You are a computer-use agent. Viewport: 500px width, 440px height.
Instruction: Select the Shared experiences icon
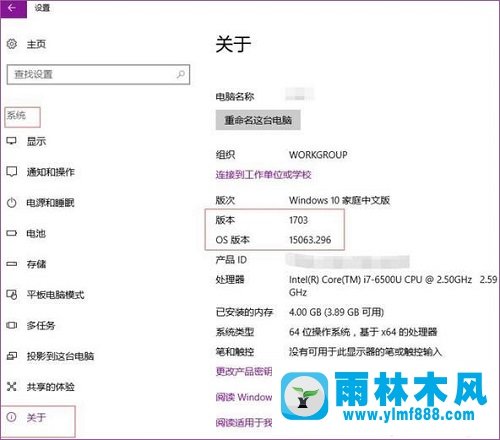(12, 387)
